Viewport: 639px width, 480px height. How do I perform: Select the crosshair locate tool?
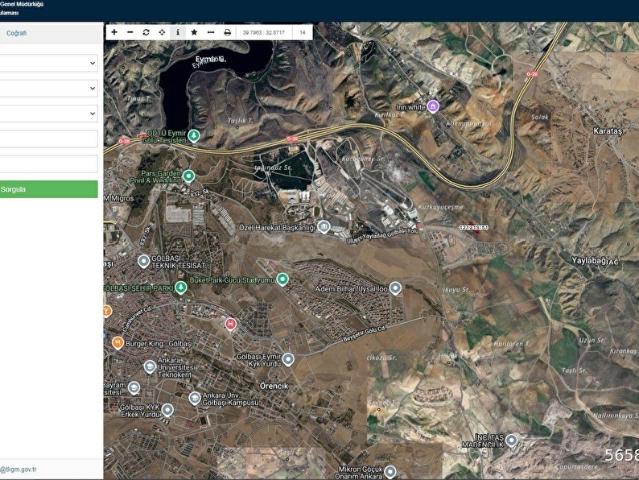pyautogui.click(x=162, y=32)
